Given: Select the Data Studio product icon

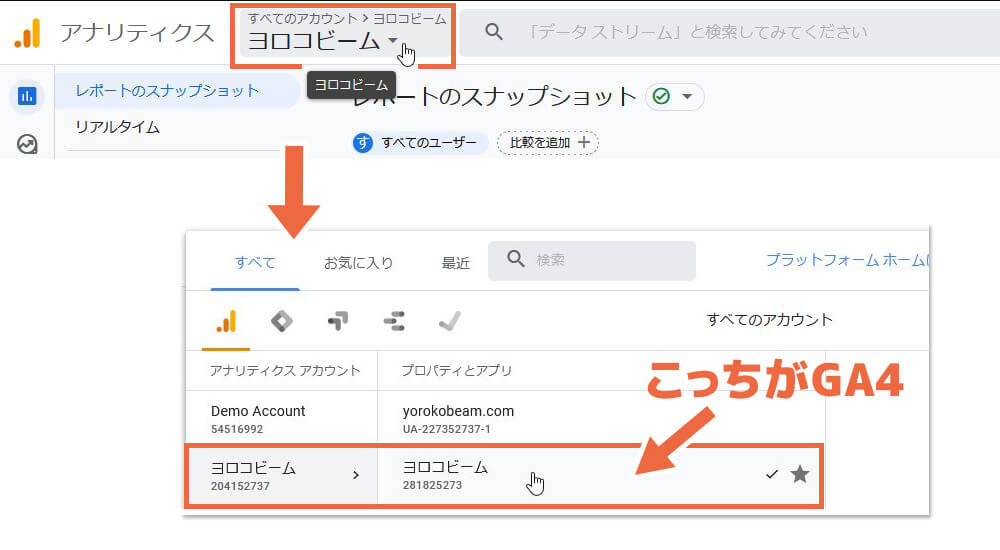Looking at the screenshot, I should pos(394,321).
